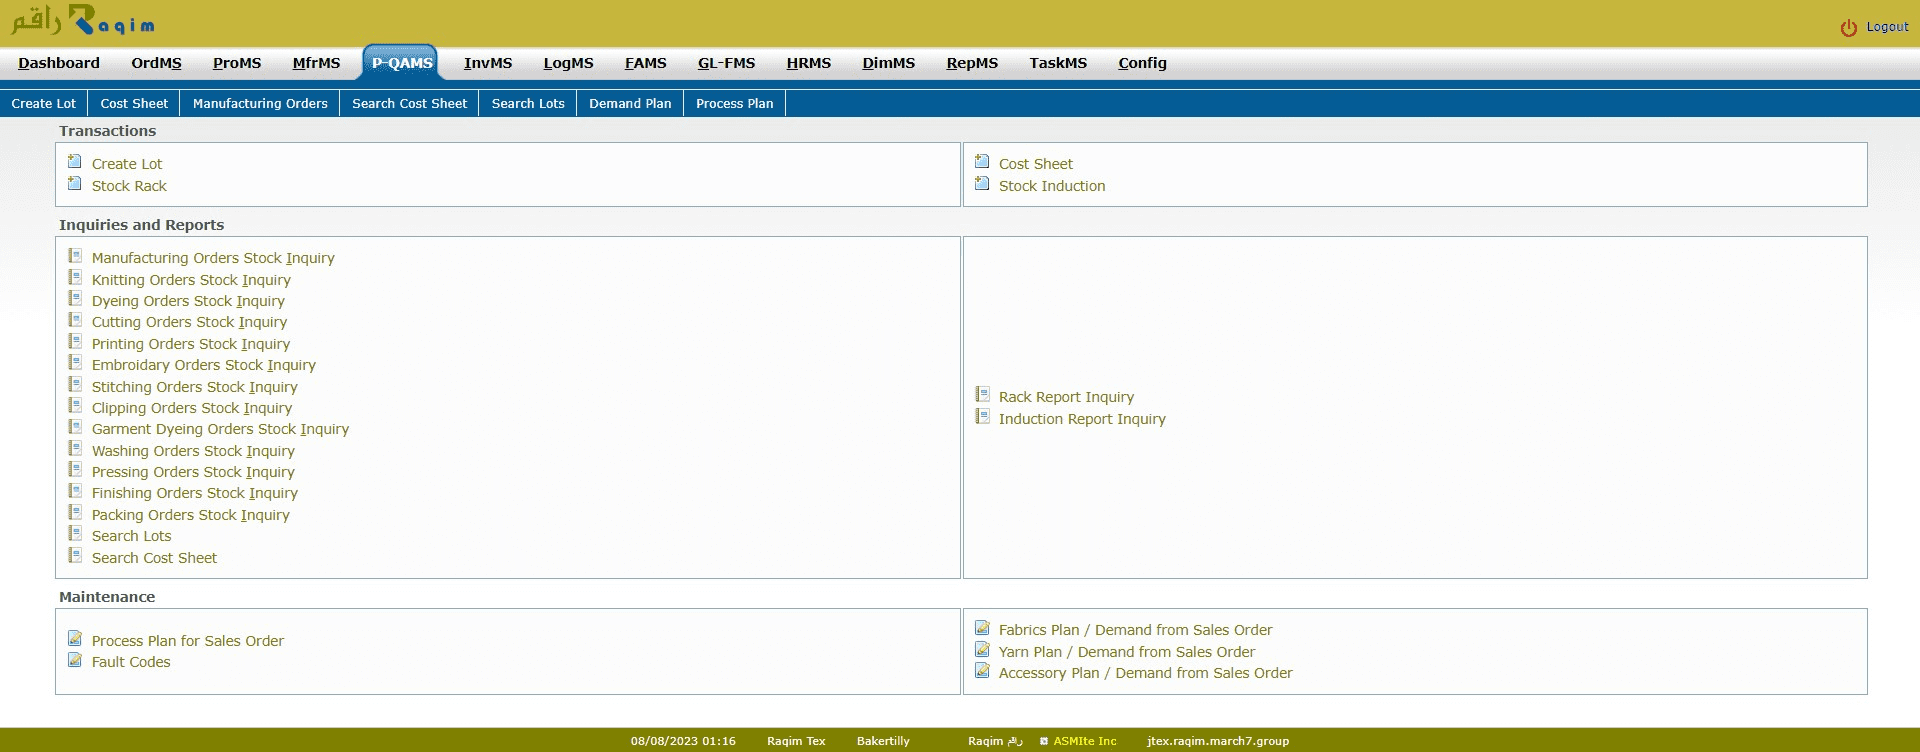The image size is (1920, 752).
Task: Open Yarn Plan / Demand from Sales Order
Action: (x=1126, y=652)
